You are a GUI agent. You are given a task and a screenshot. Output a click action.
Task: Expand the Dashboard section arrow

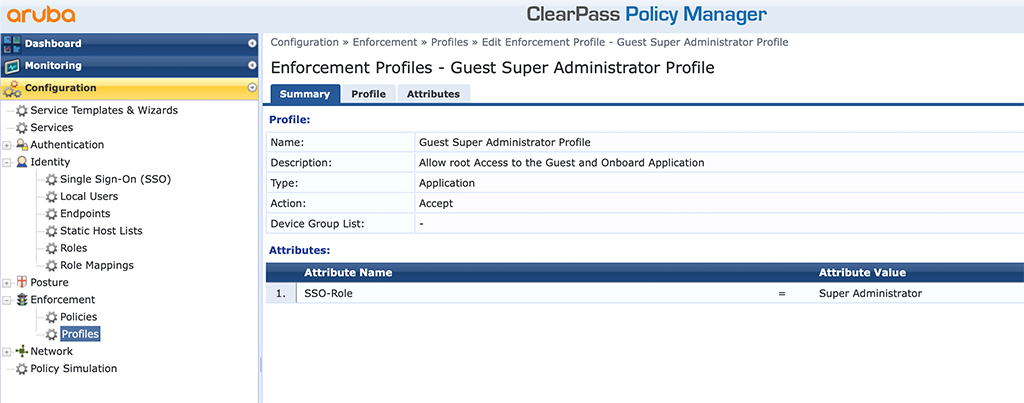click(252, 44)
